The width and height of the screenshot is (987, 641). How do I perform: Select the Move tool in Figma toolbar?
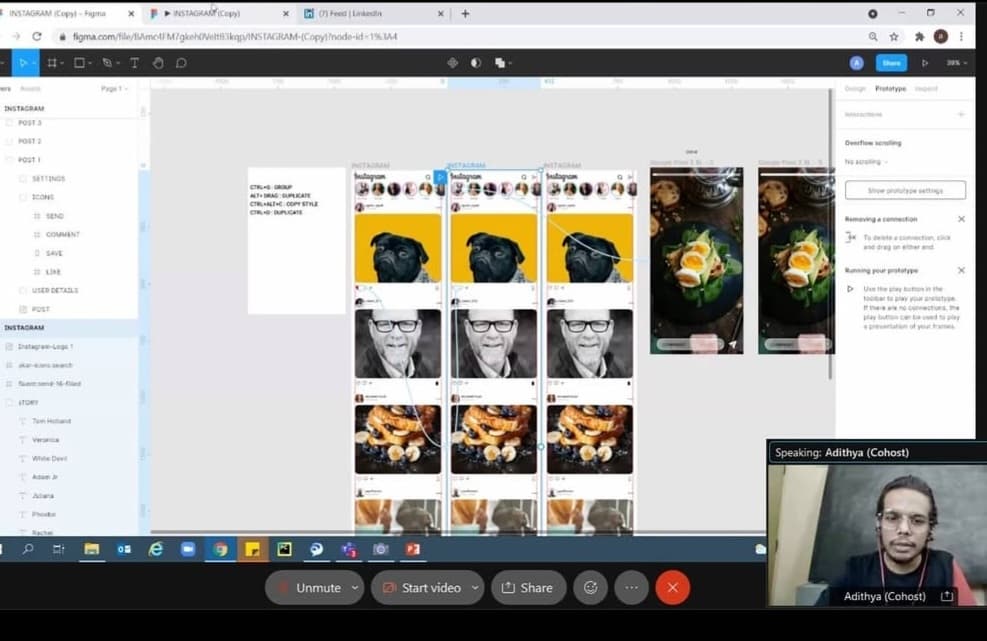(24, 63)
